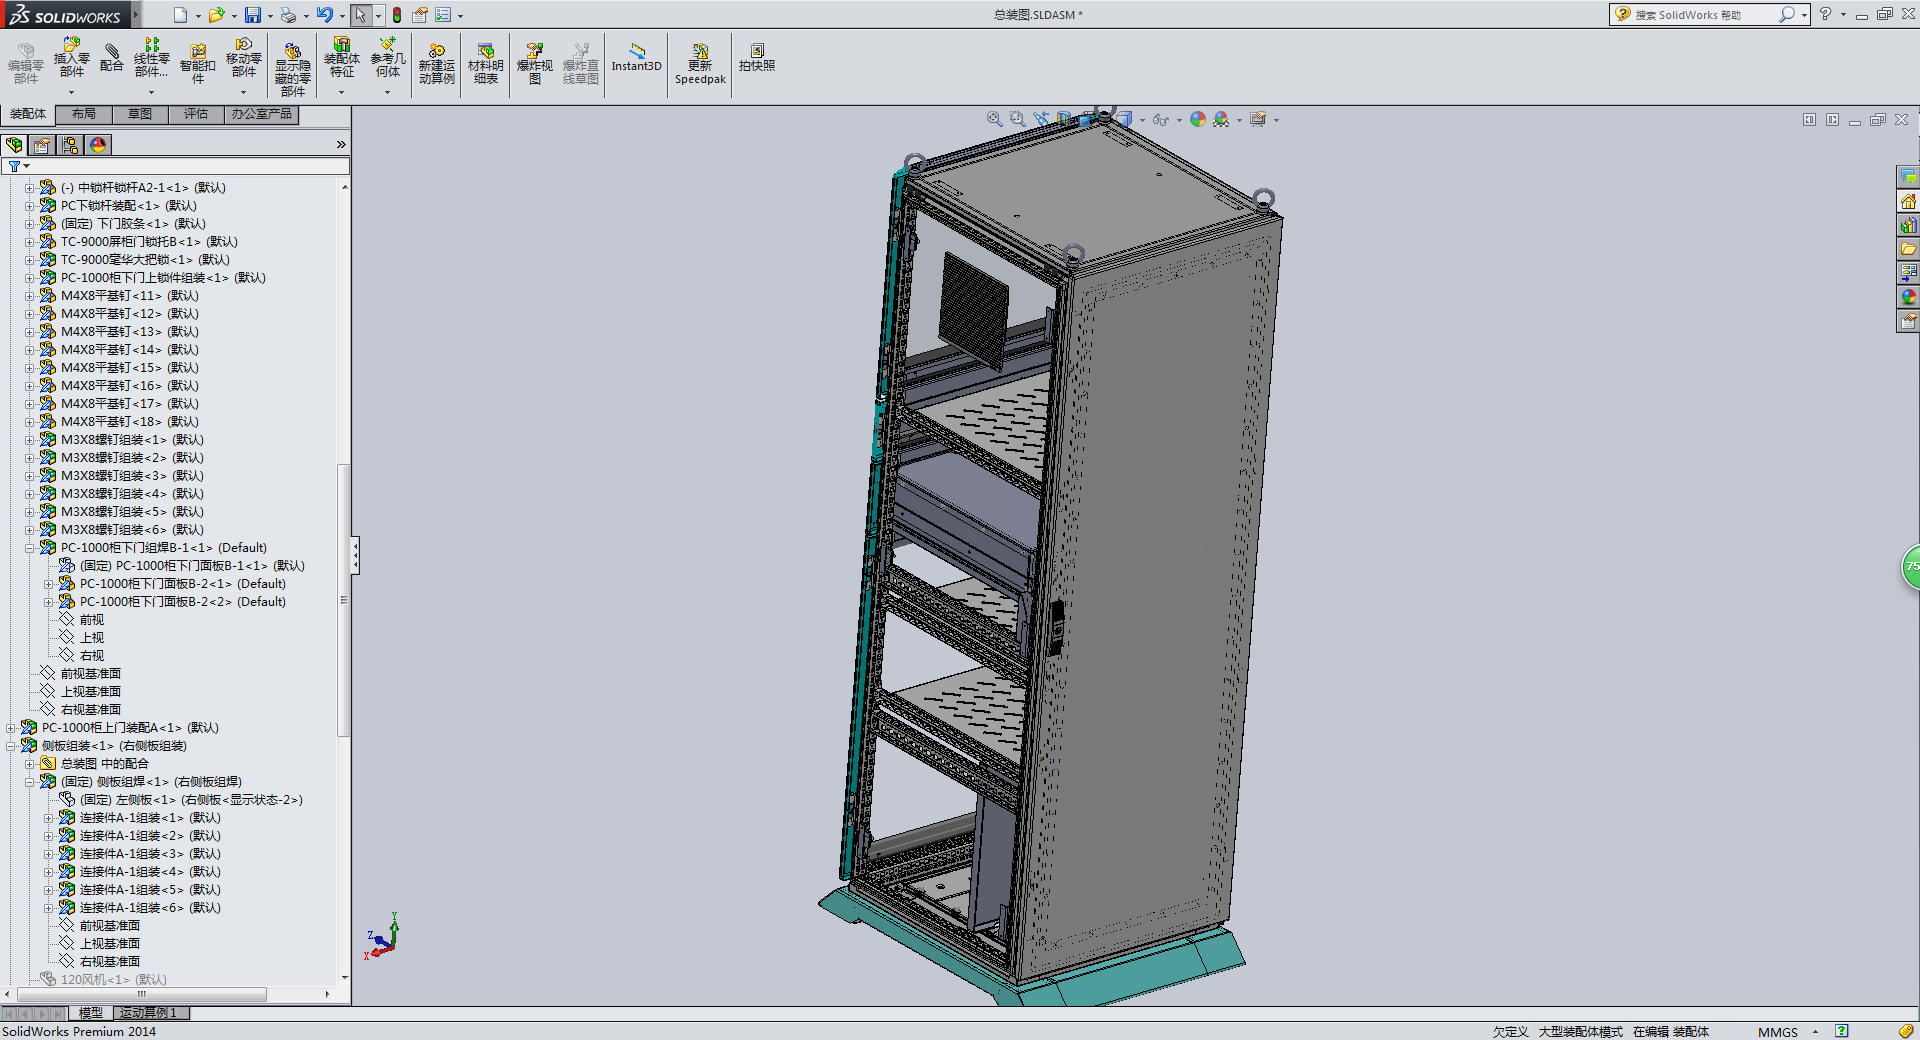Viewport: 1920px width, 1040px height.
Task: Switch to the 评估 tab
Action: click(x=196, y=114)
